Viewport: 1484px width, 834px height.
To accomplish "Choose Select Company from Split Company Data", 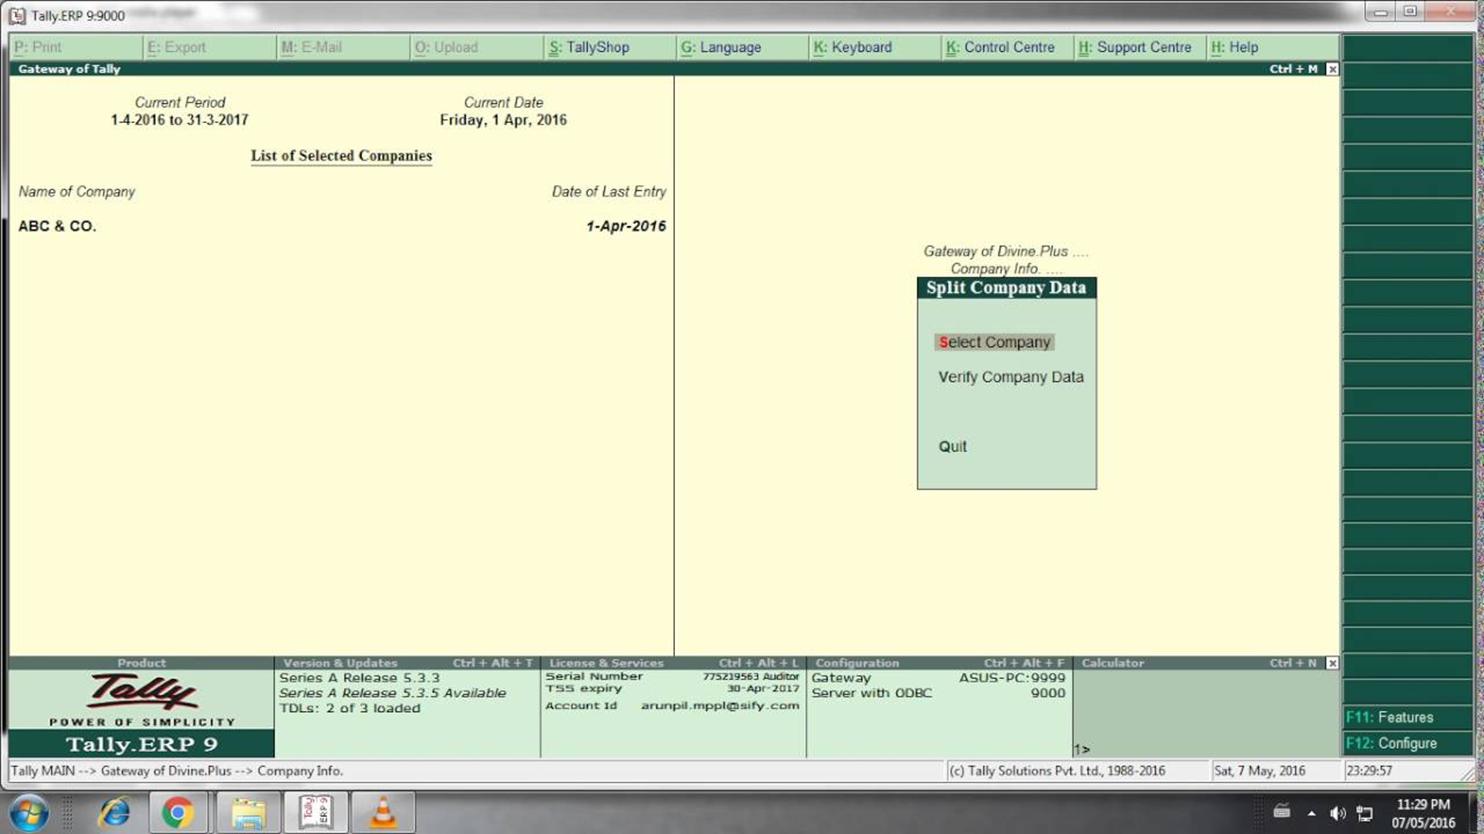I will 994,341.
